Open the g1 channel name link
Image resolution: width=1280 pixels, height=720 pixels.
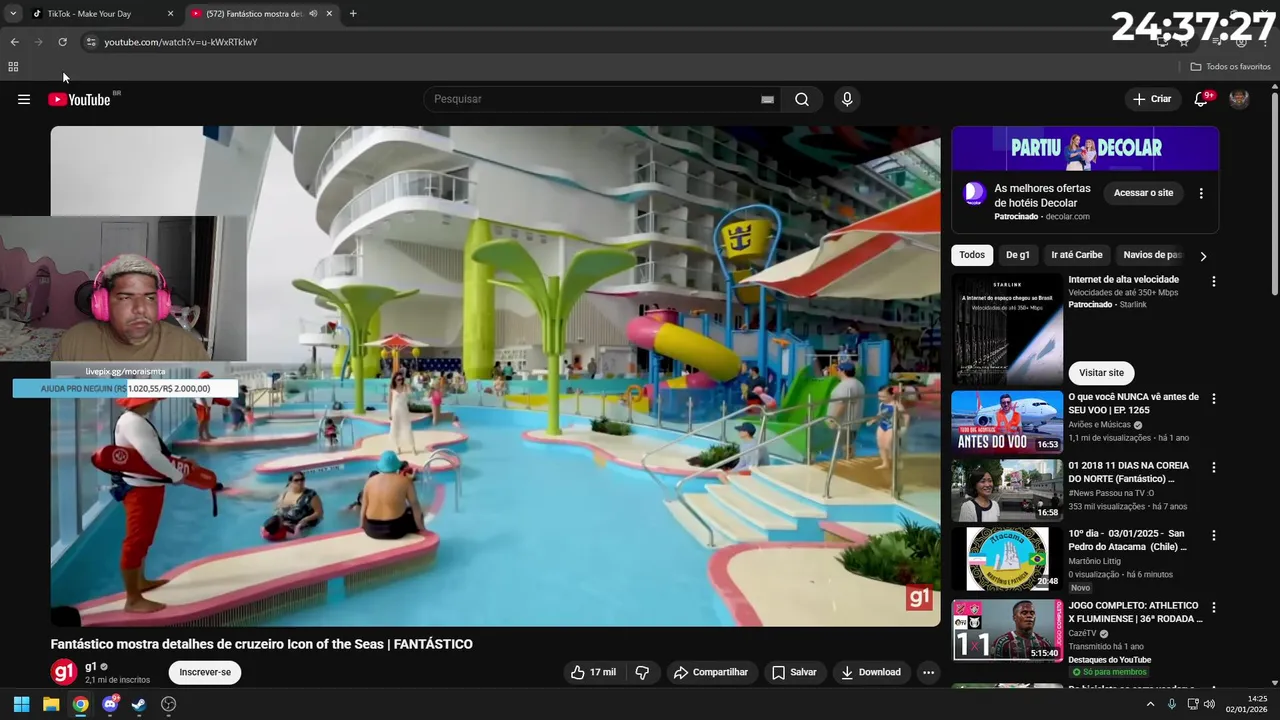(x=91, y=666)
